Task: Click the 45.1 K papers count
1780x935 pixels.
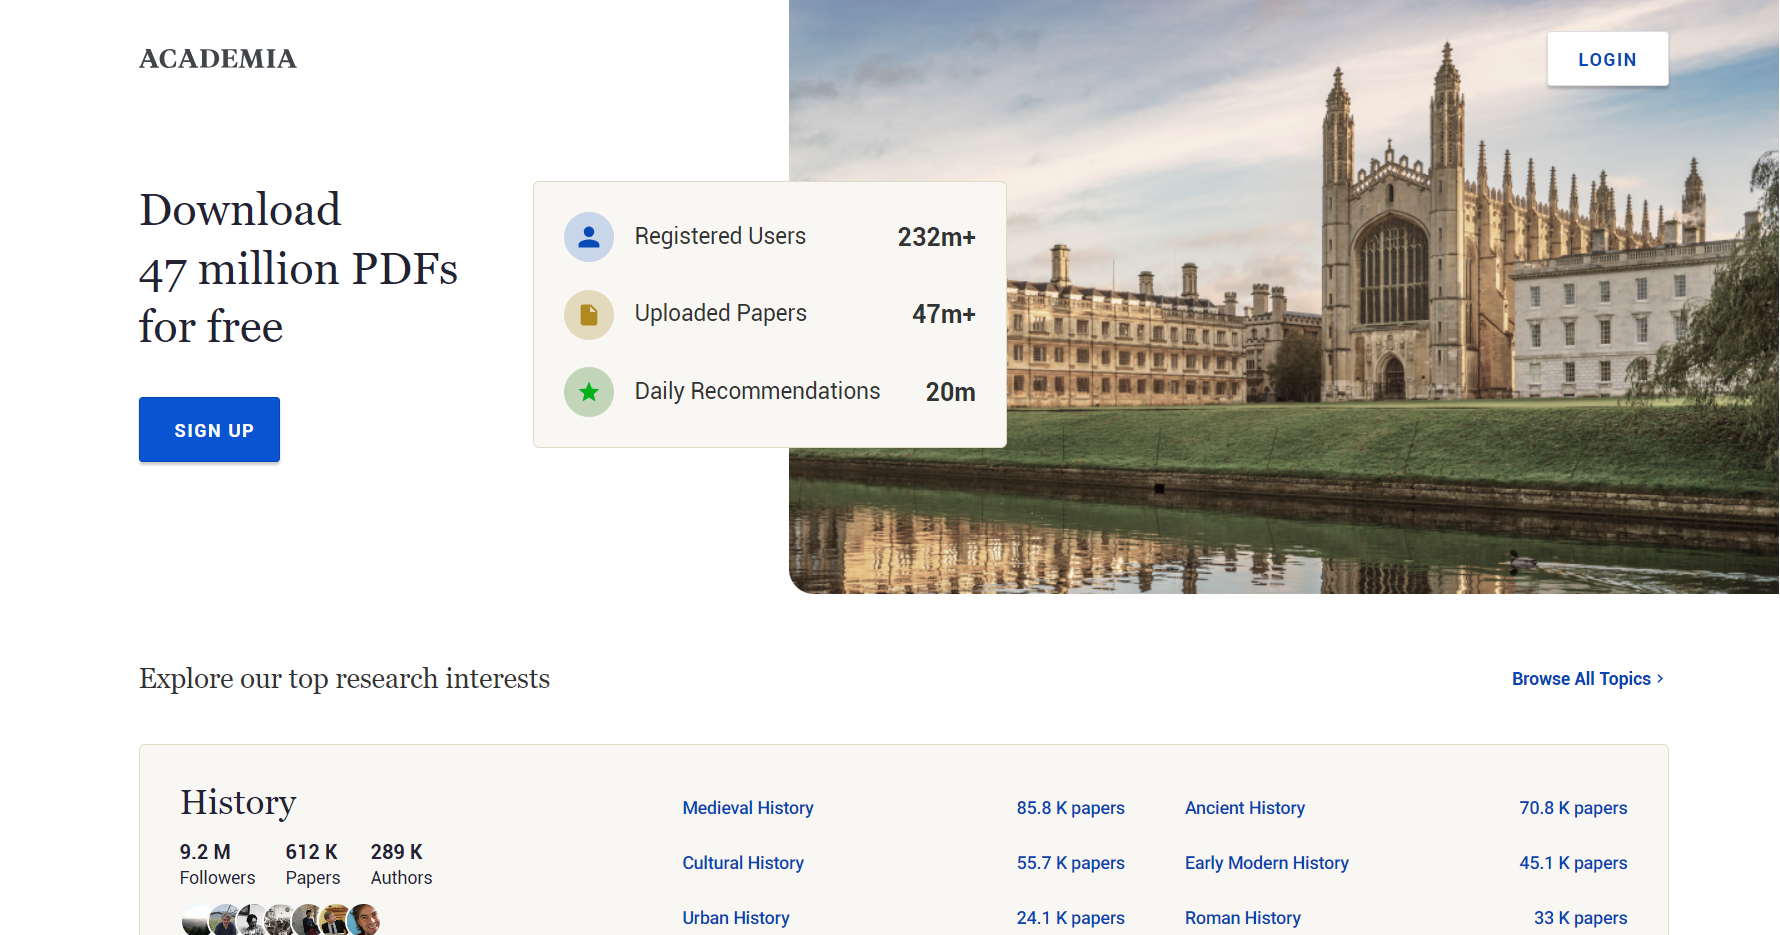Action: 1573,863
